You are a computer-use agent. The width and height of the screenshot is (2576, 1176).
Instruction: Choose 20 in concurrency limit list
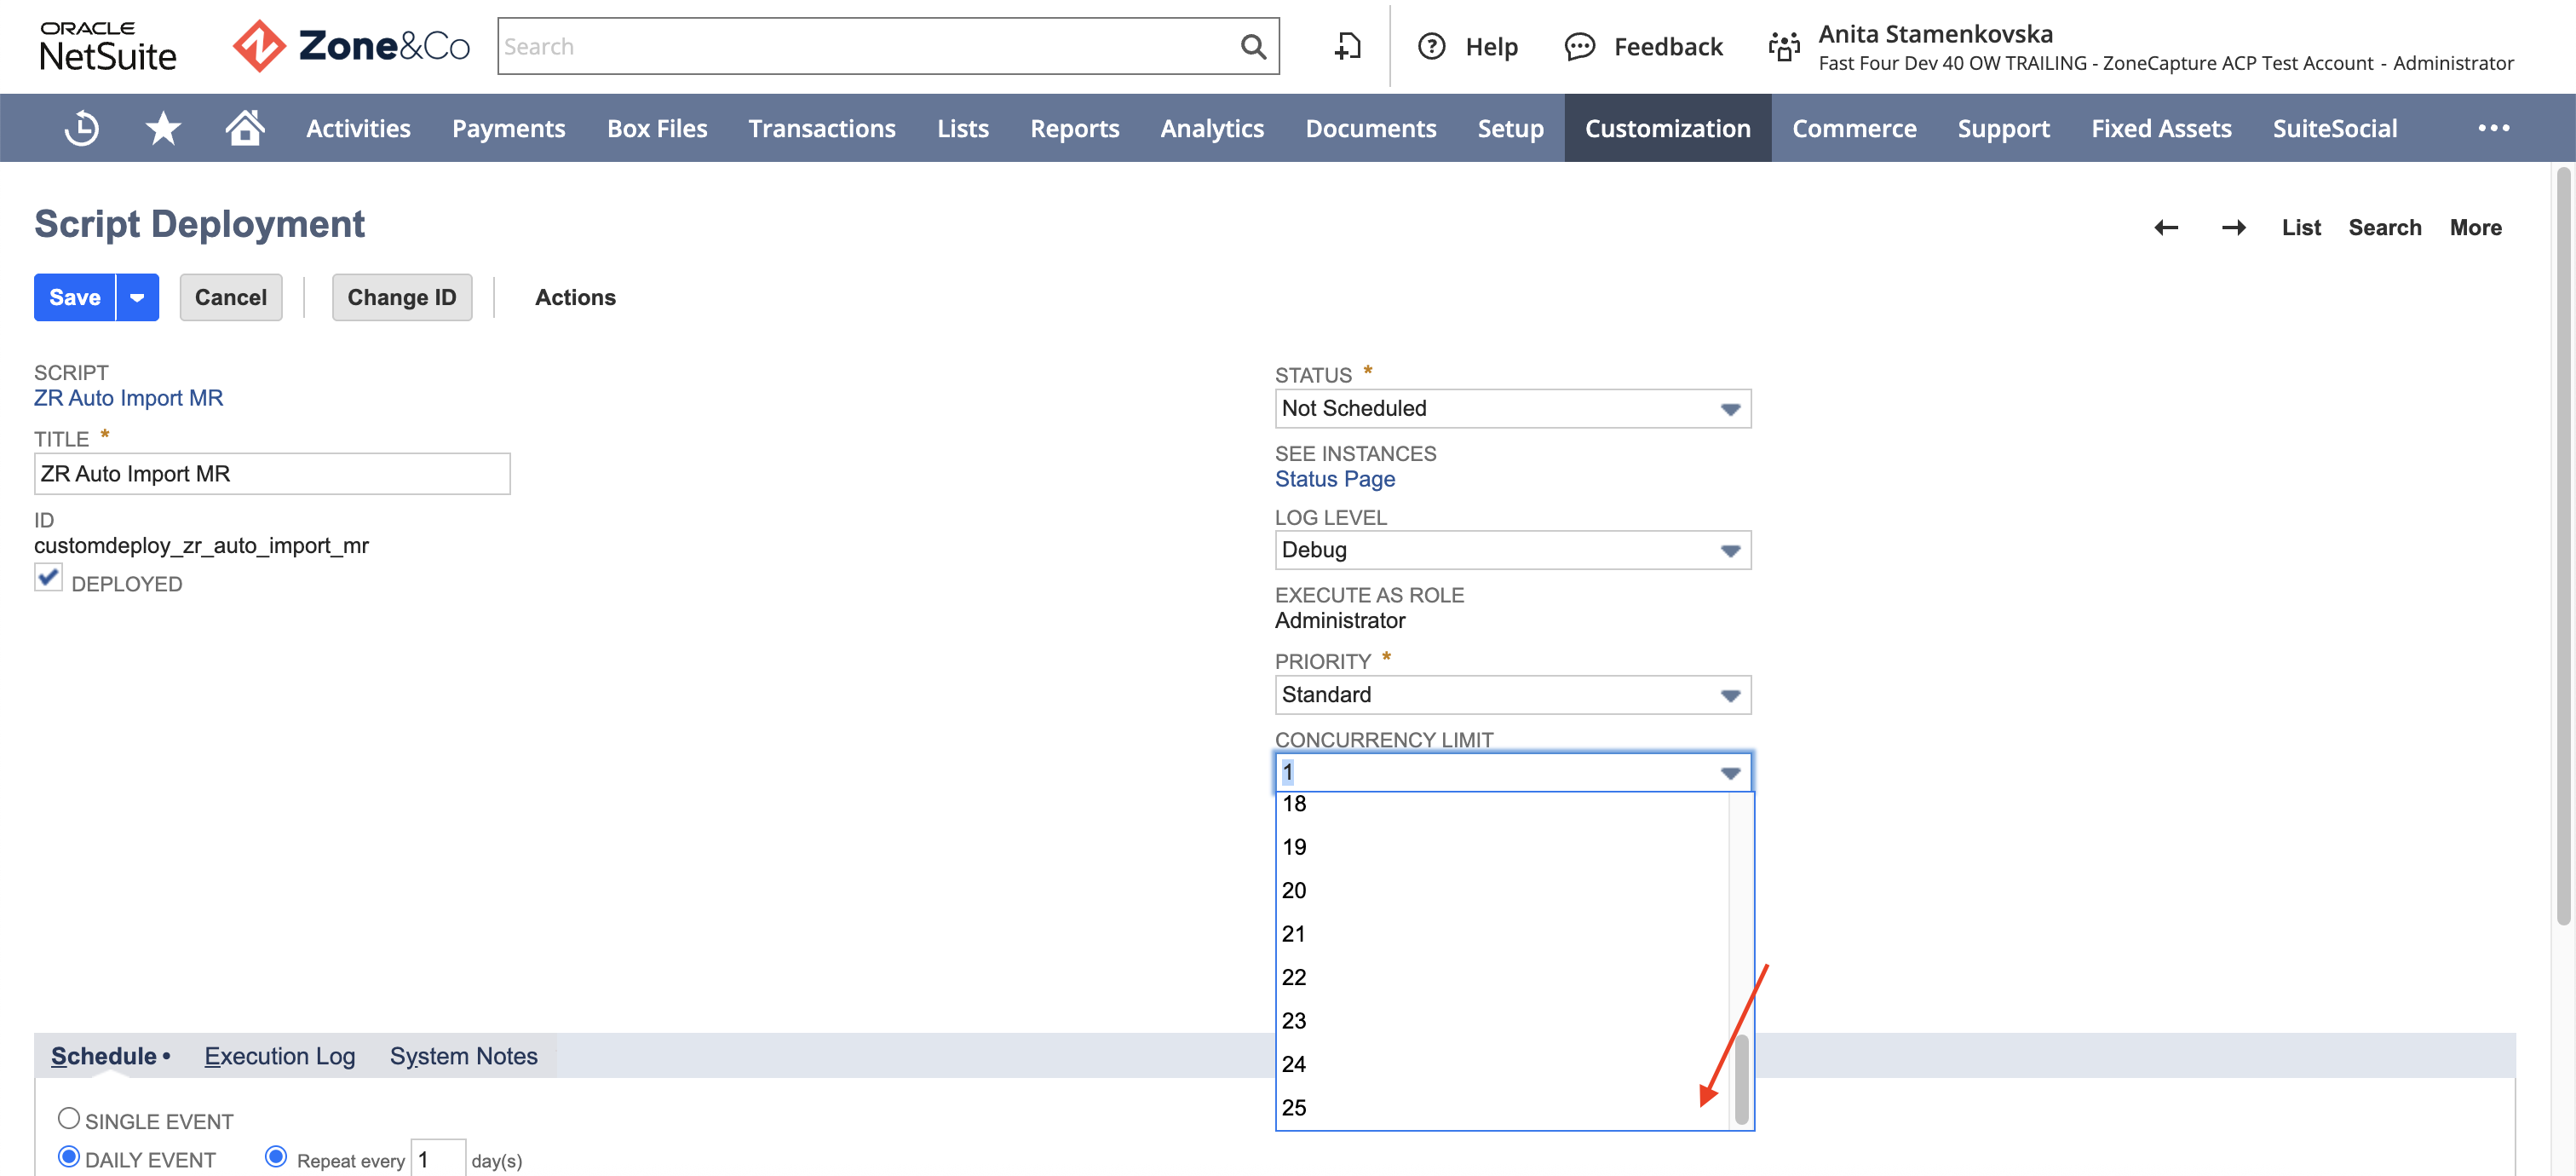point(1502,891)
